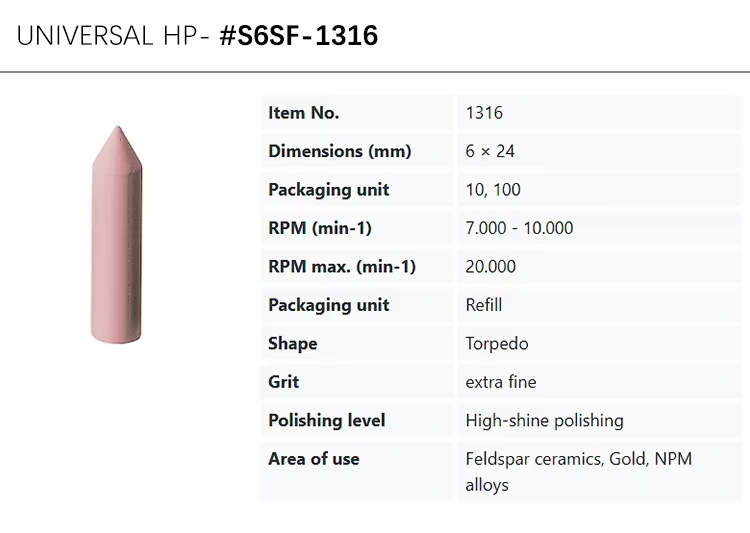Screen dimensions: 750x533
Task: Click the UNIVERSAL HP- heading text
Action: tap(113, 36)
